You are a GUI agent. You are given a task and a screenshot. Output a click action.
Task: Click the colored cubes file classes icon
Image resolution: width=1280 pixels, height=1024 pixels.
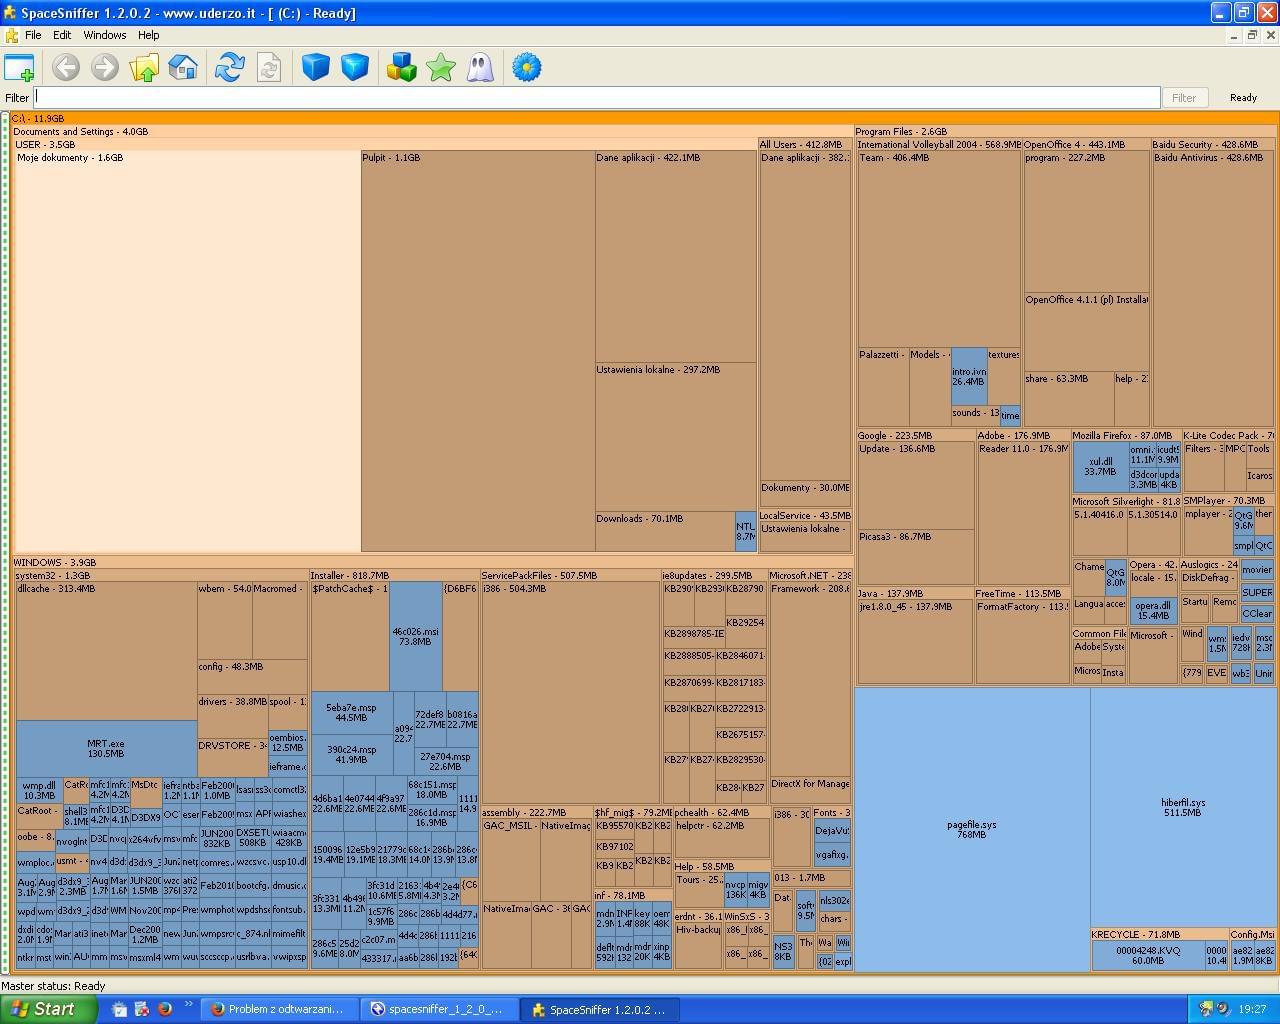[402, 68]
